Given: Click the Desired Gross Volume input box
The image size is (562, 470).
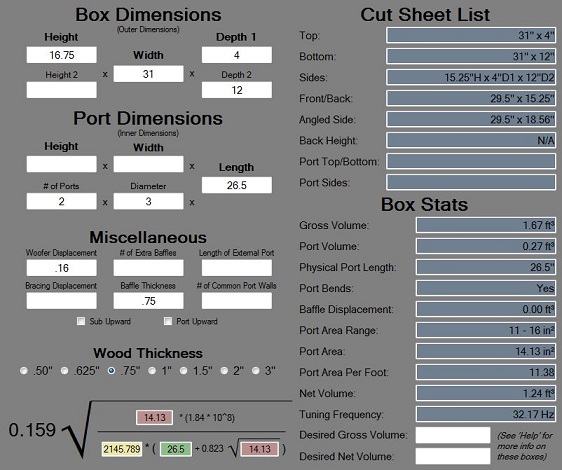Looking at the screenshot, I should tap(453, 435).
